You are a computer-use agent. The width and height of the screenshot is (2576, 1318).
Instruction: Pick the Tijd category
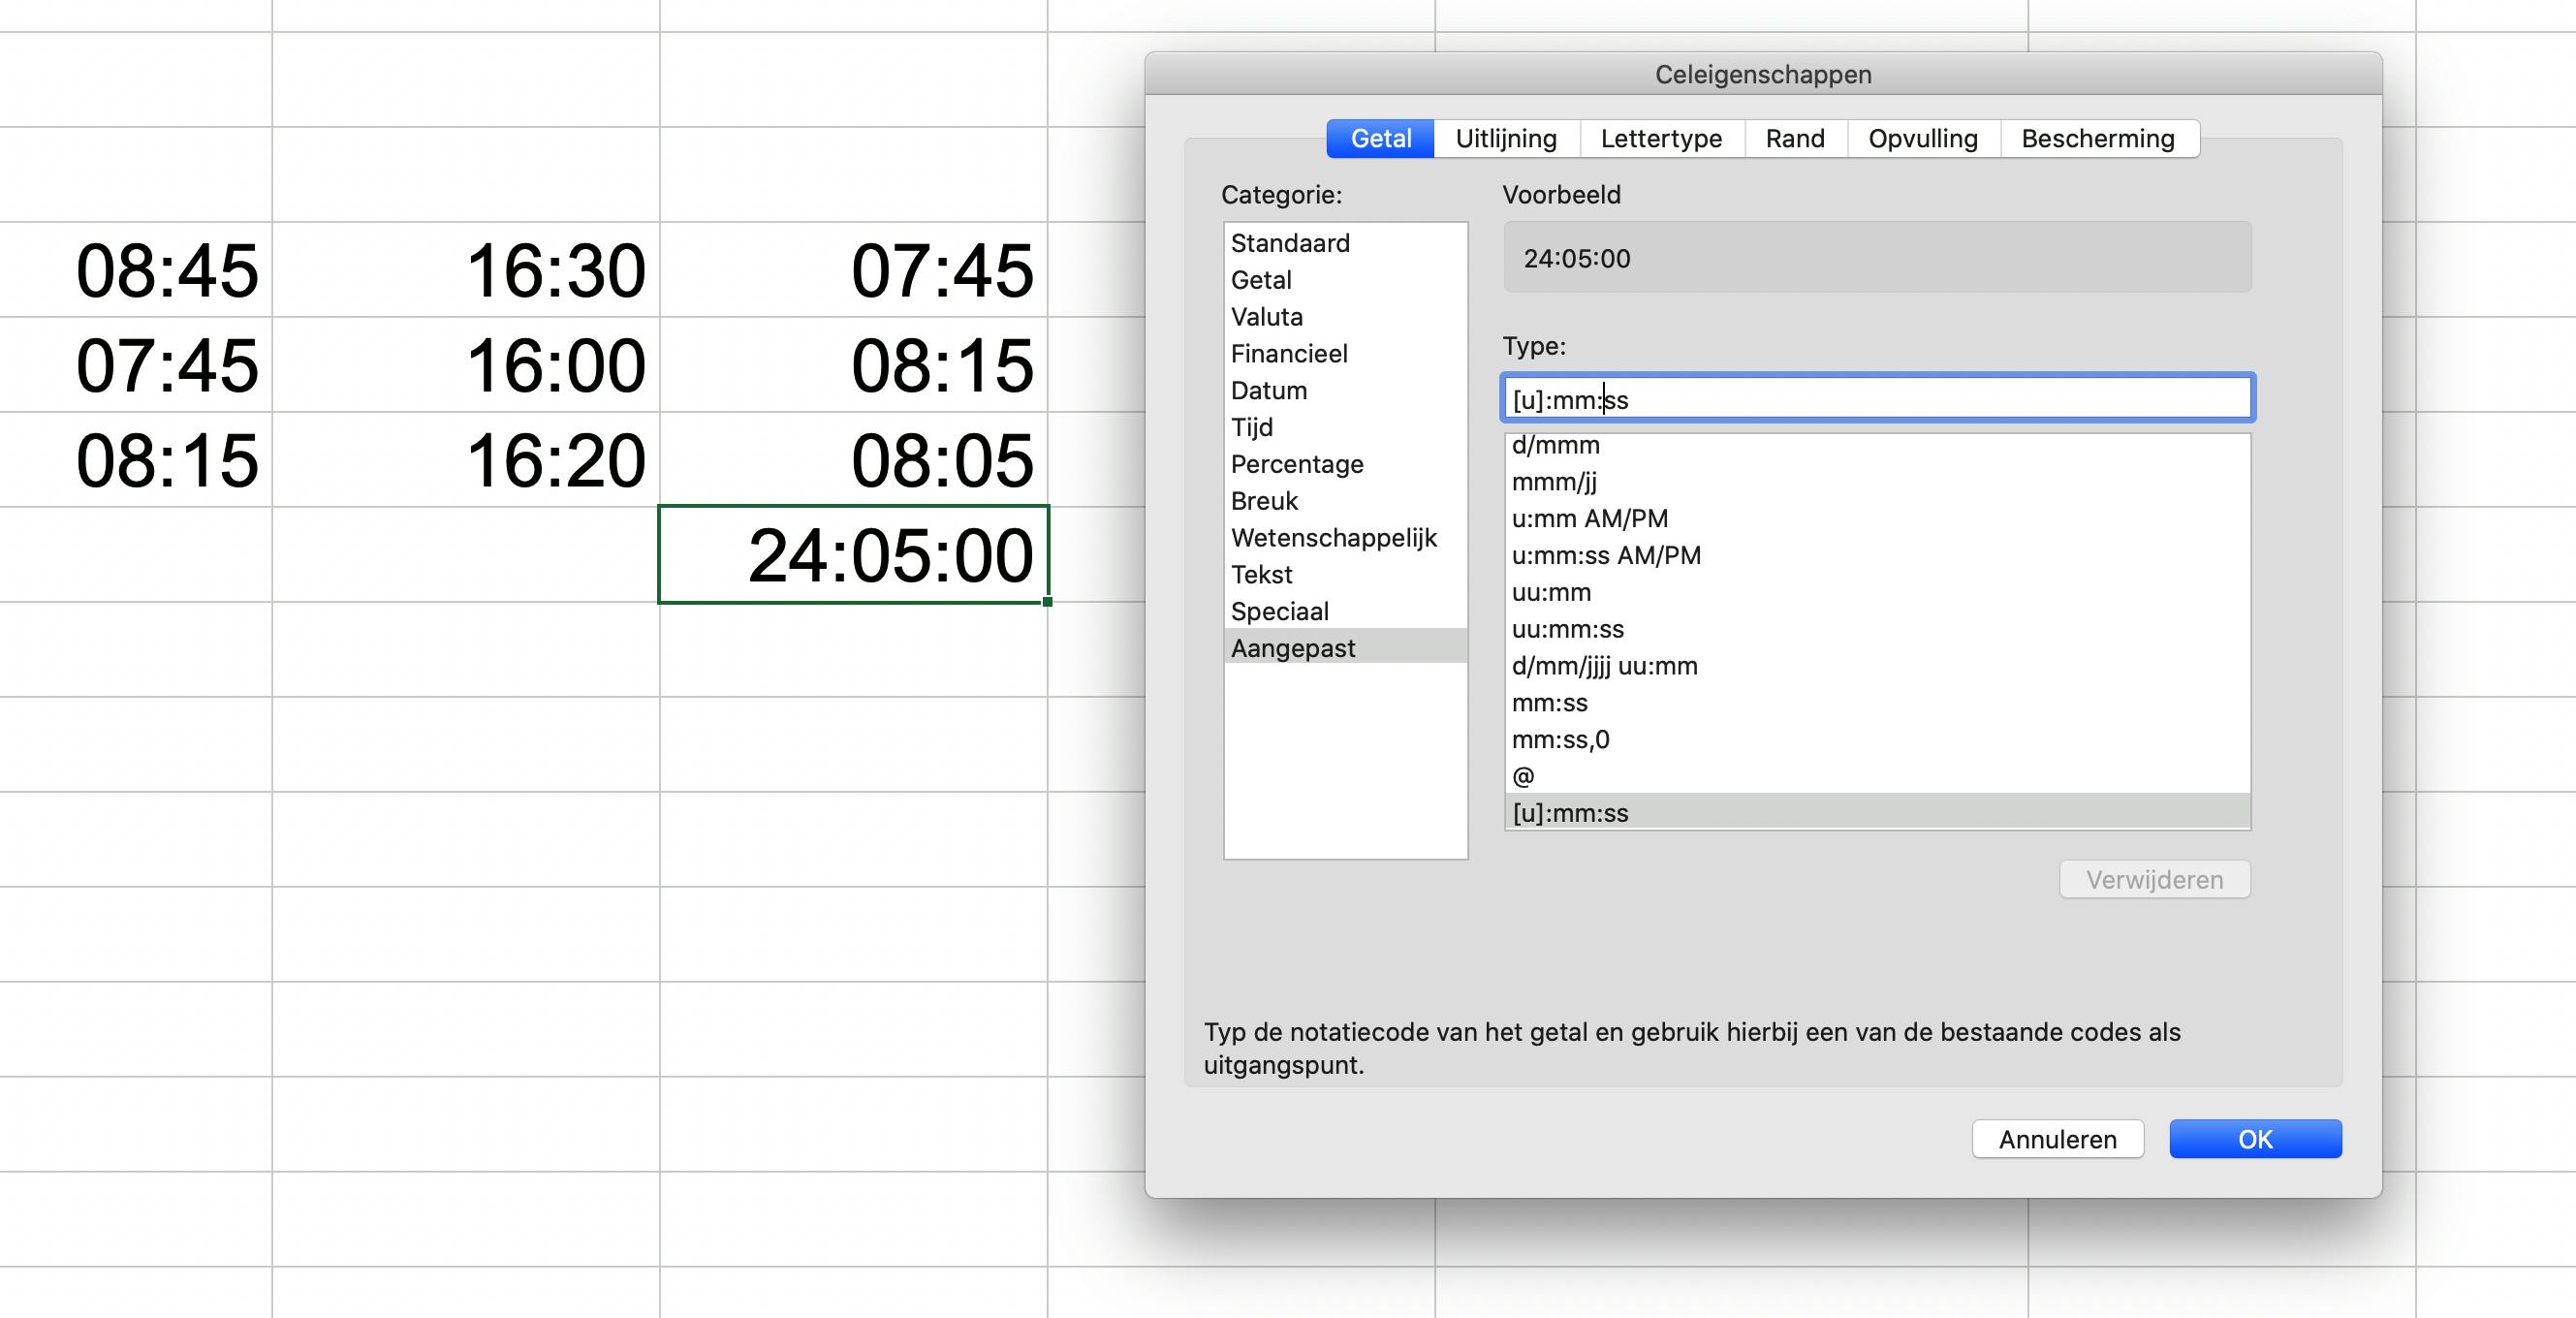1252,427
